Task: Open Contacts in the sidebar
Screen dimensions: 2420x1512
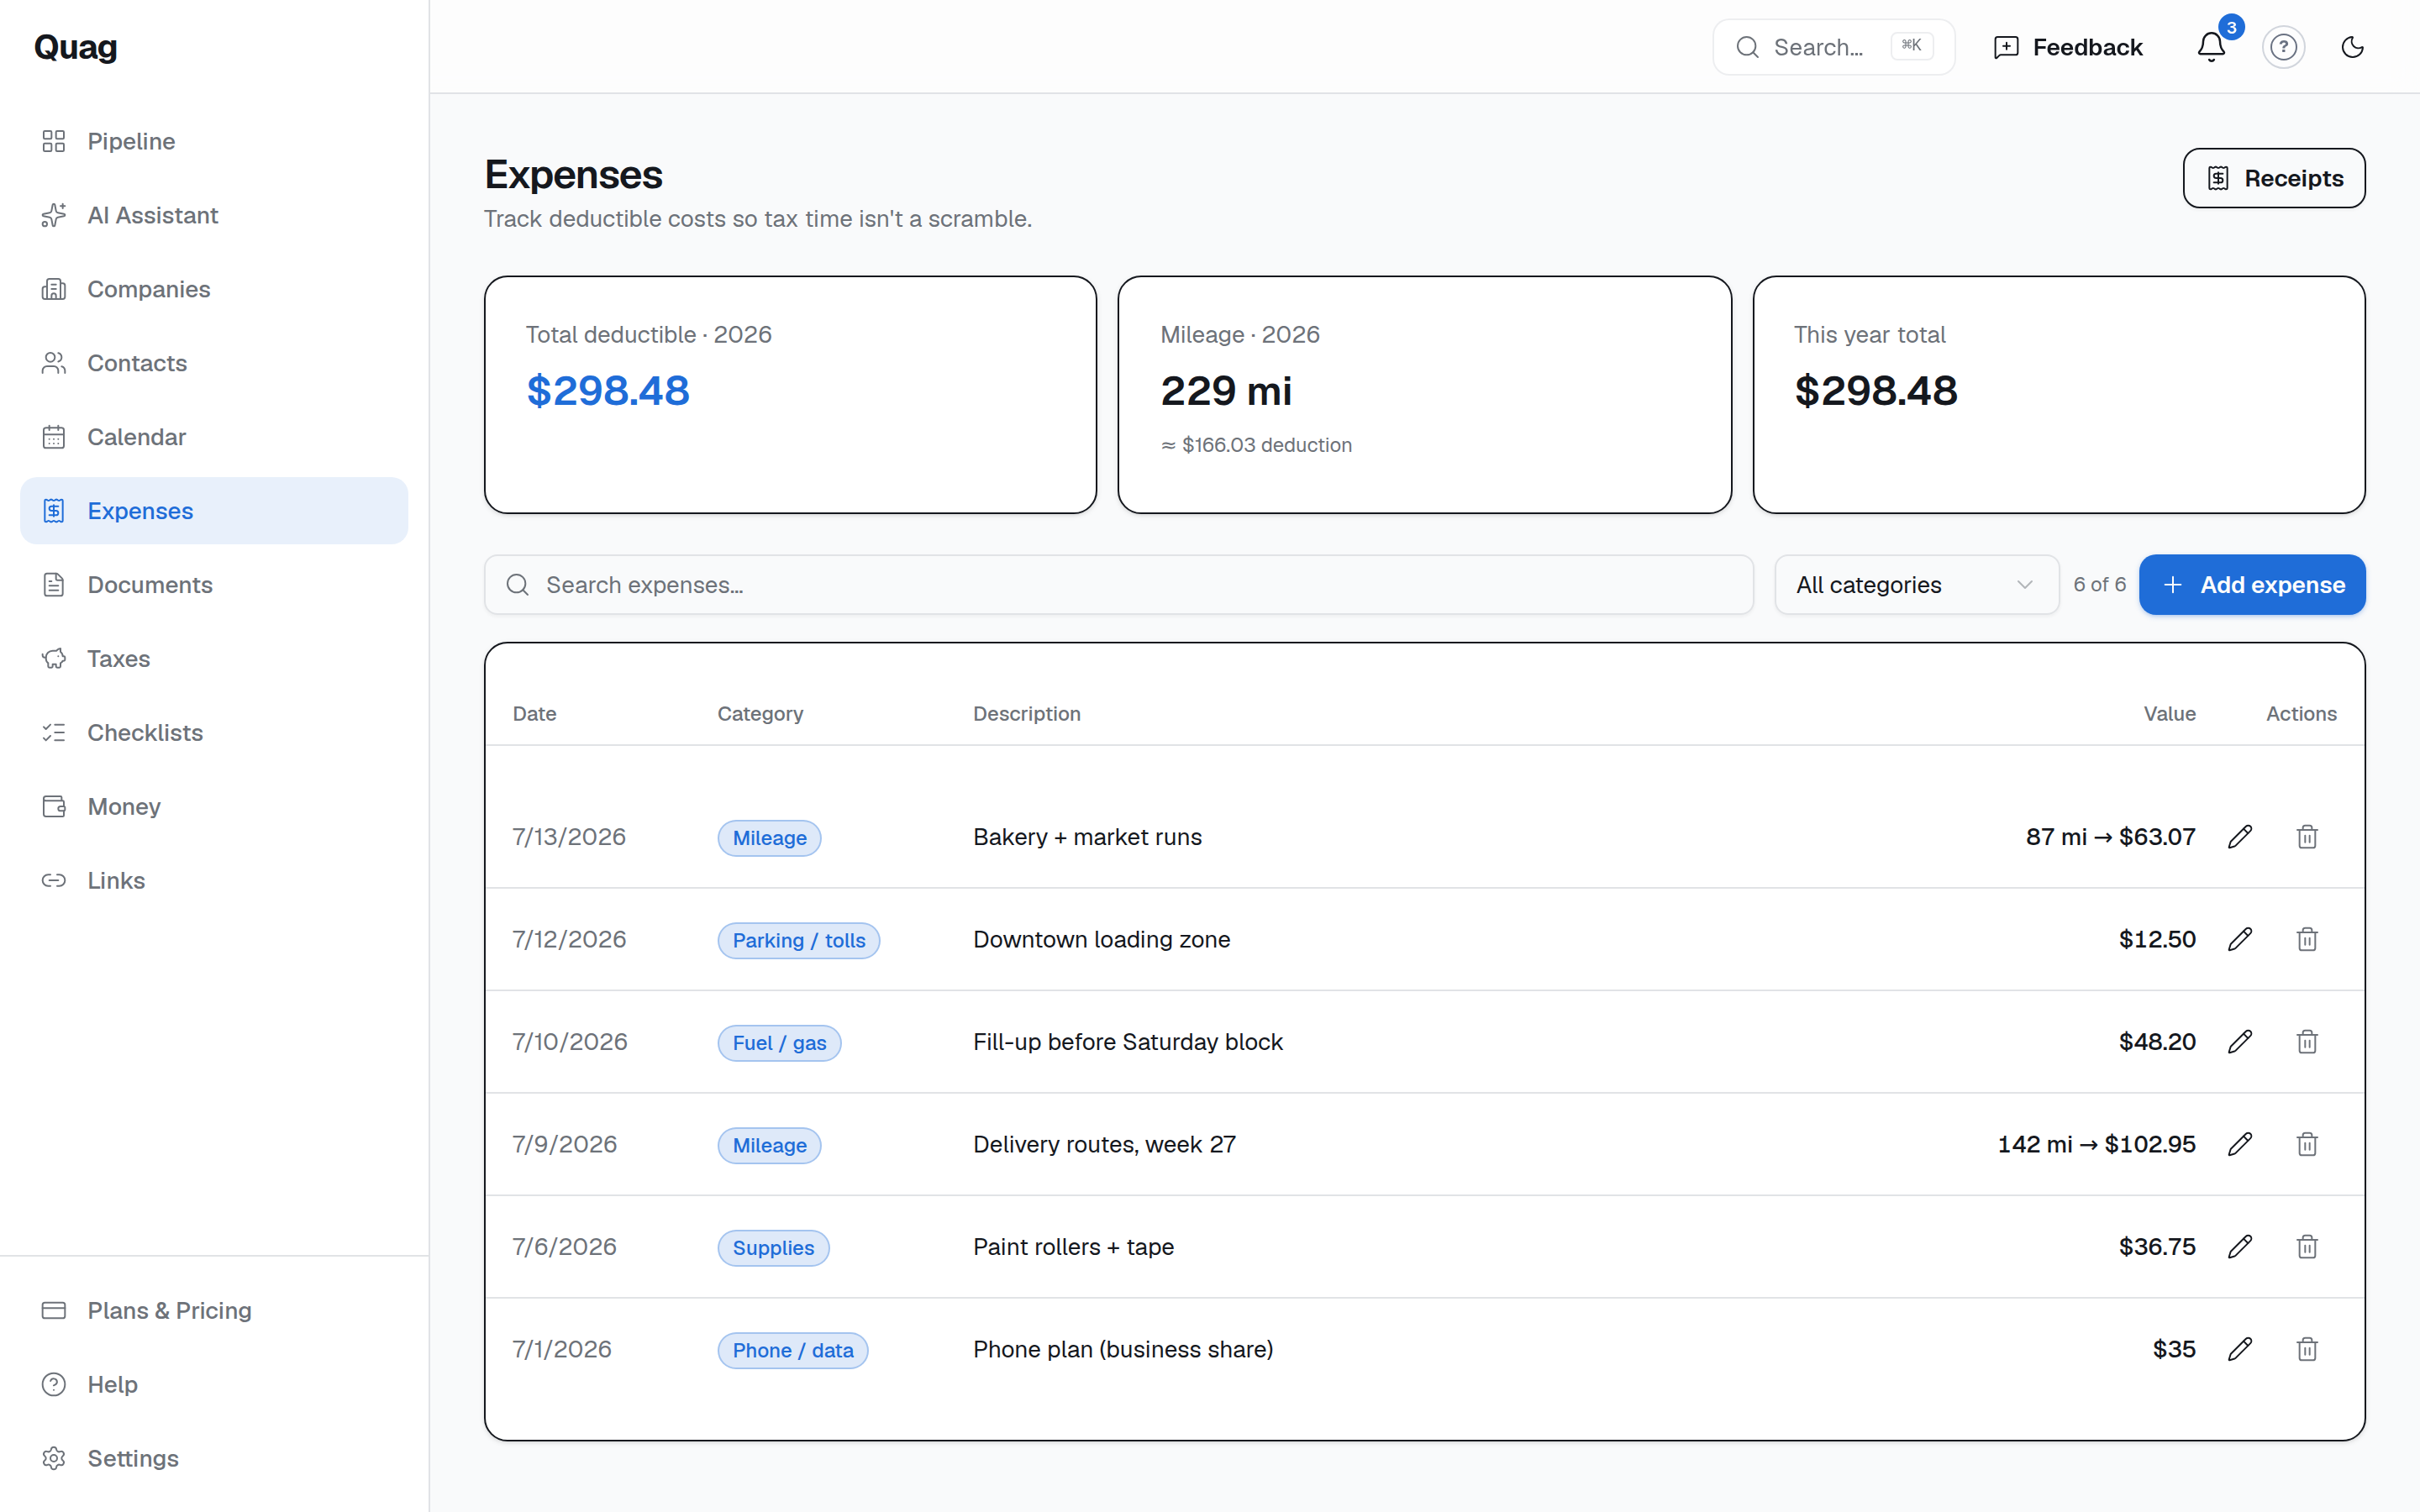Action: click(214, 363)
